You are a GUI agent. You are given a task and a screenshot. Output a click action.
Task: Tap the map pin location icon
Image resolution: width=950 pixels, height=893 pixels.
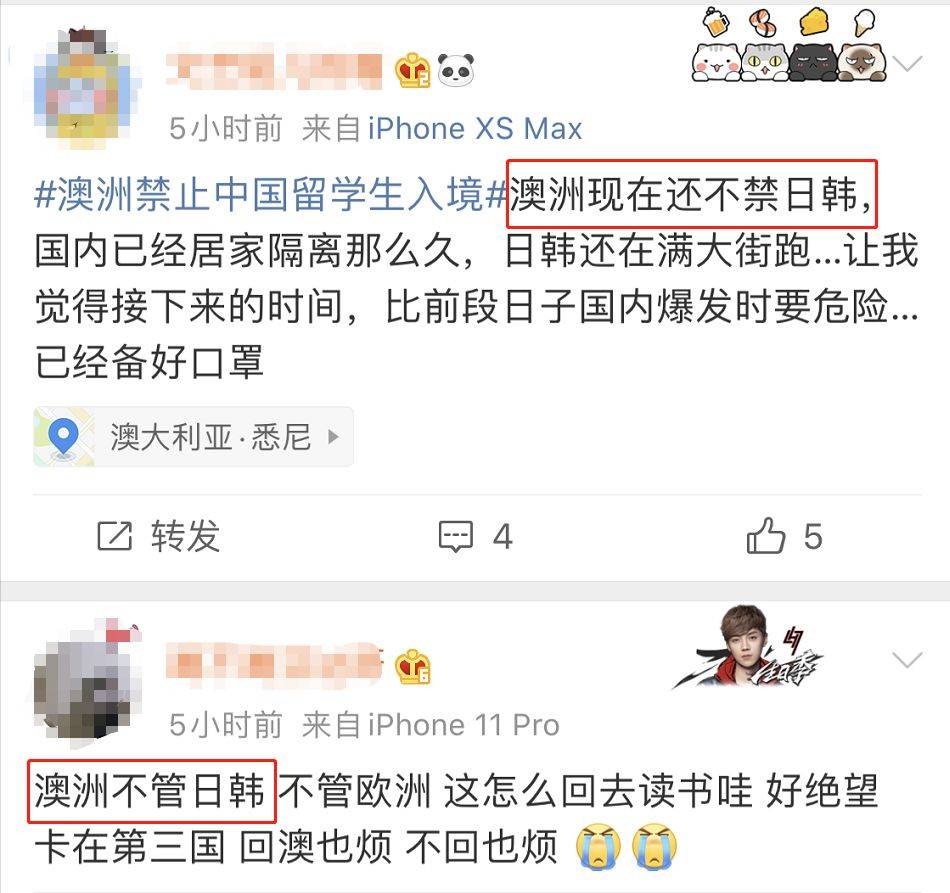[64, 437]
